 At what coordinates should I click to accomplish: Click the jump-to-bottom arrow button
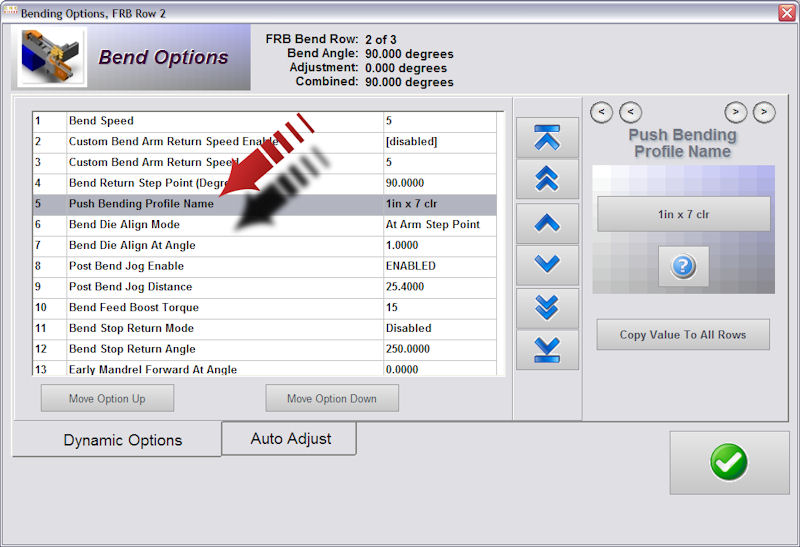(x=547, y=350)
